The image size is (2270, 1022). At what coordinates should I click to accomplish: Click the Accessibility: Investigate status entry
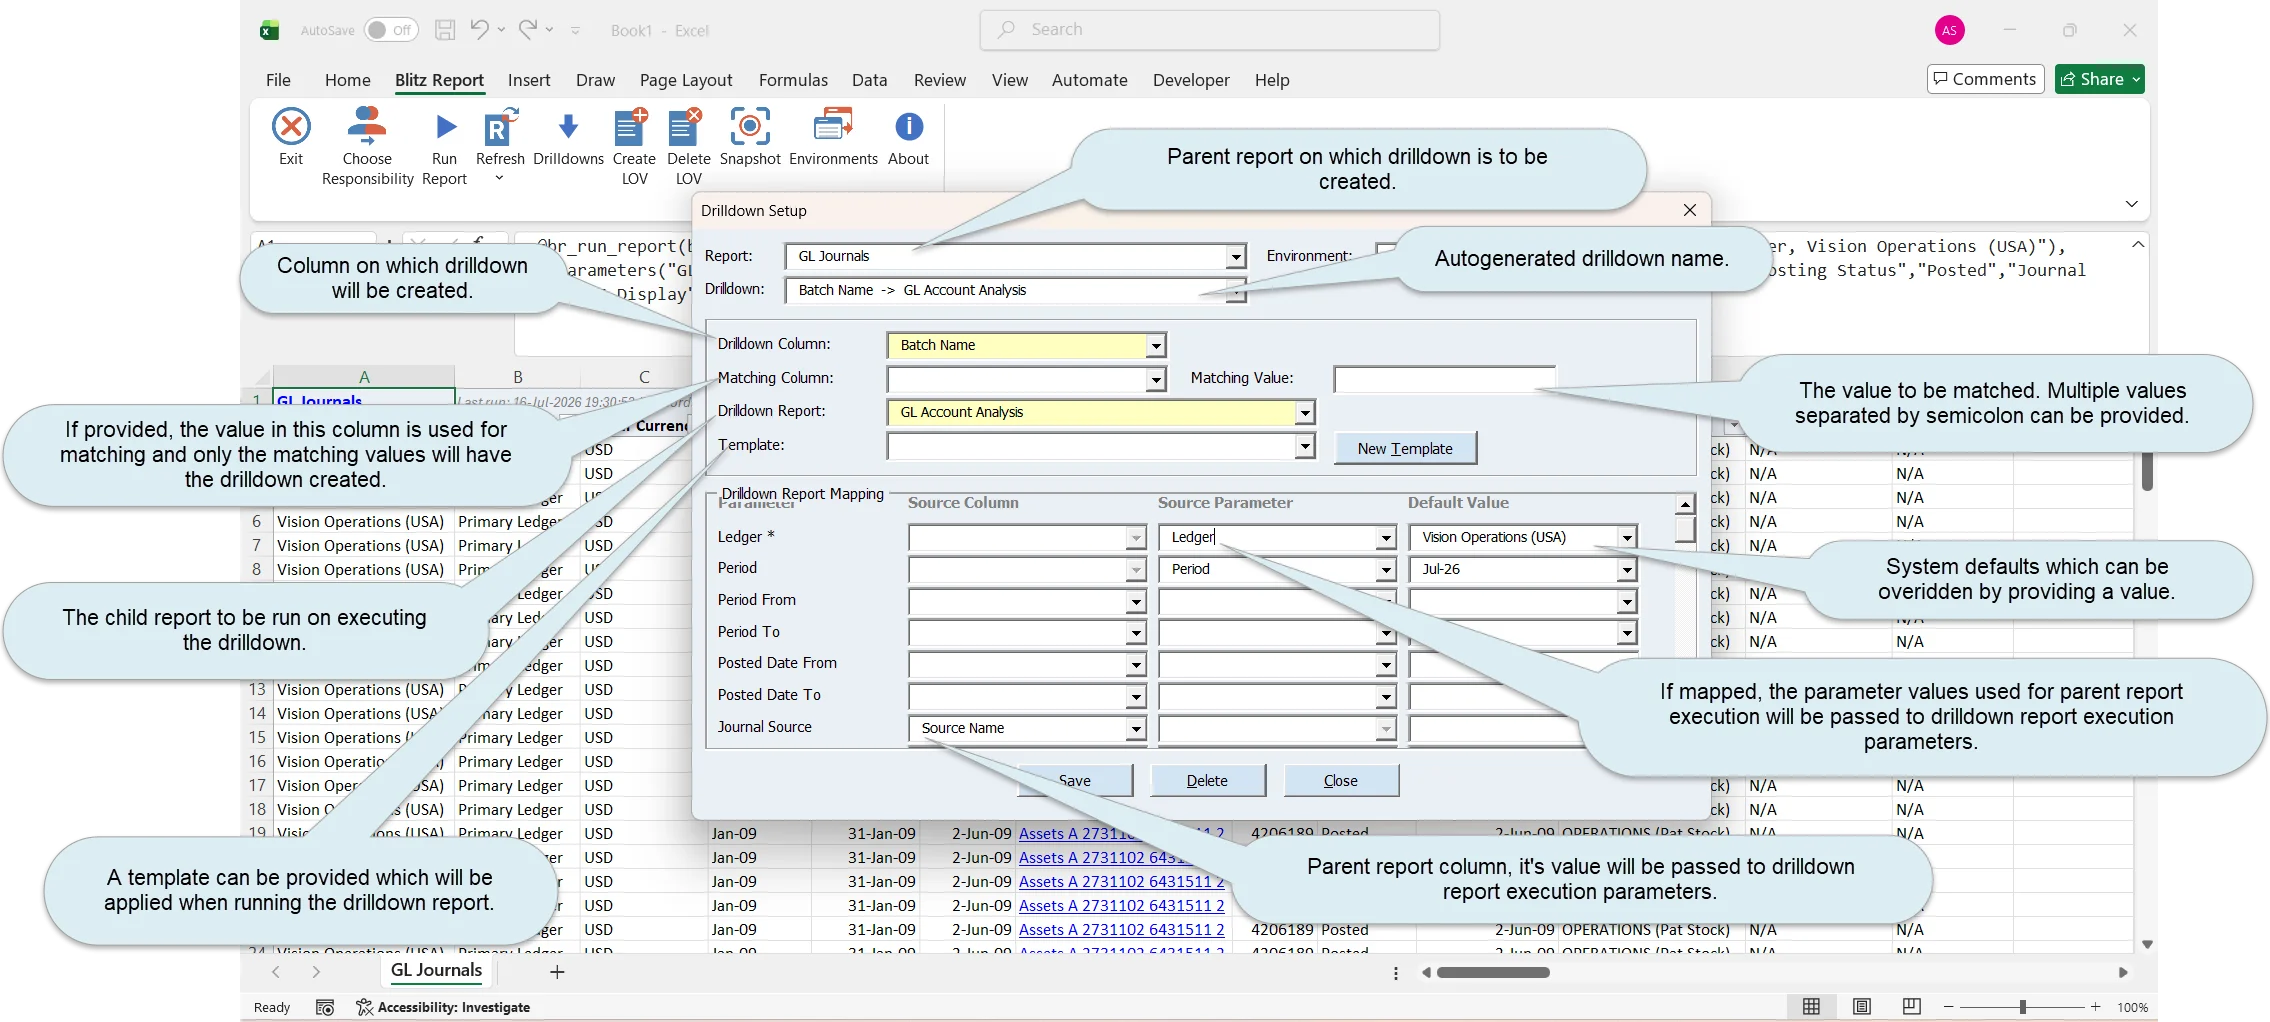pyautogui.click(x=443, y=1007)
